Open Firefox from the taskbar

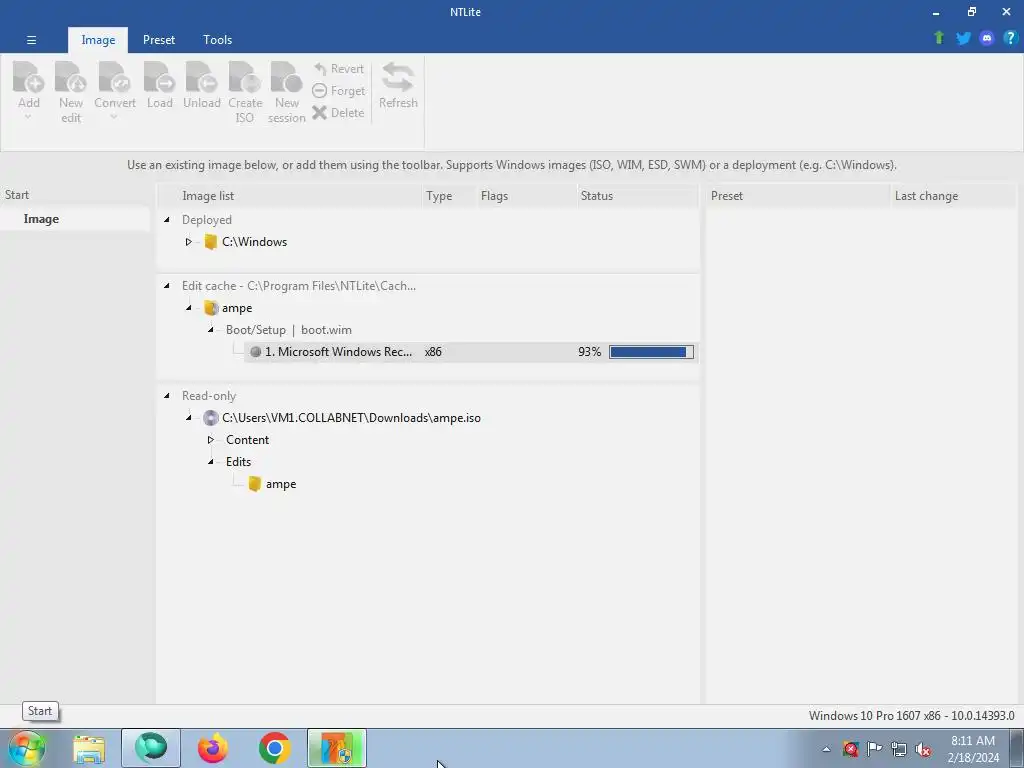213,748
